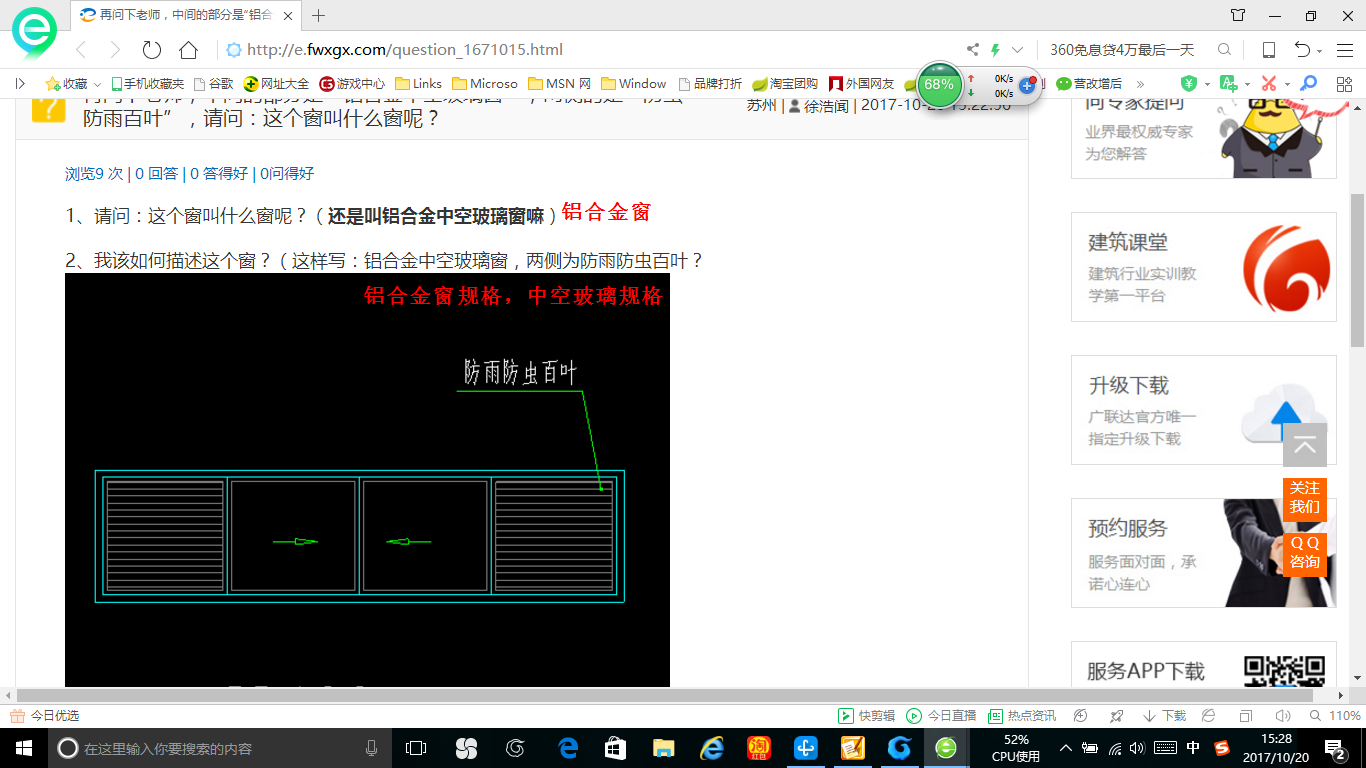Viewport: 1366px width, 768px height.
Task: Click the browser back arrow
Action: click(80, 50)
